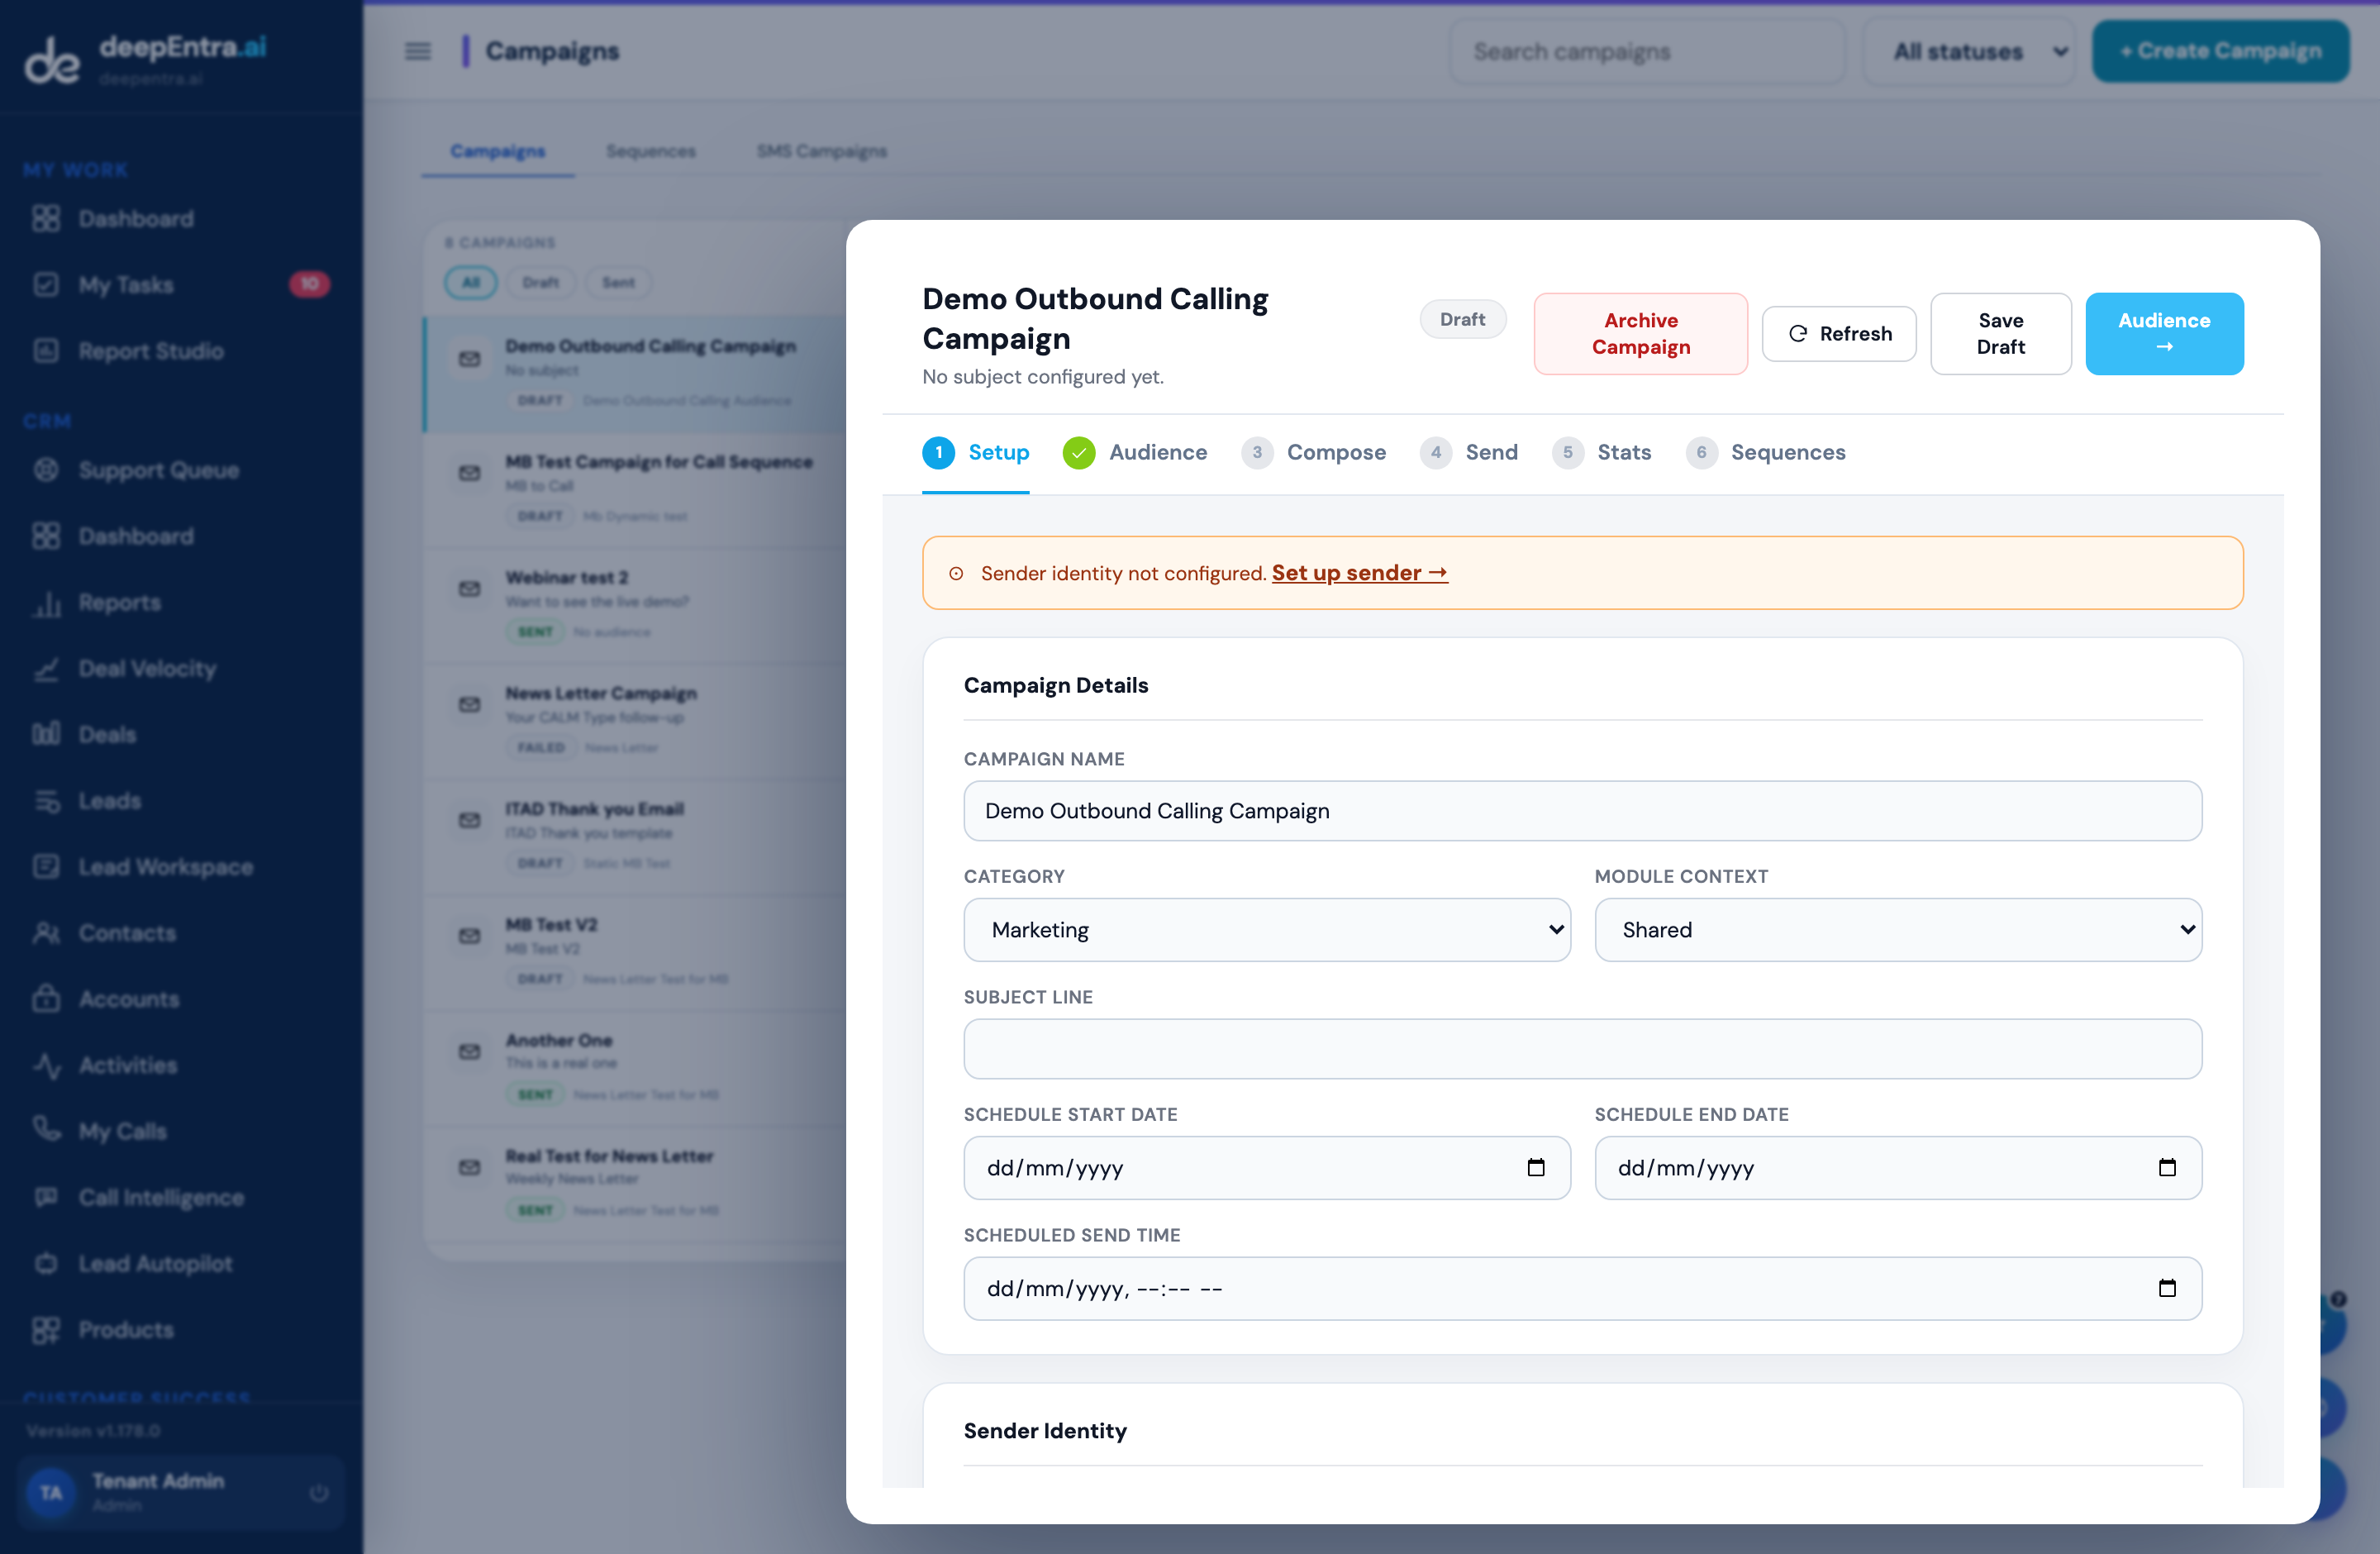The height and width of the screenshot is (1554, 2380).
Task: Expand the Category Marketing dropdown
Action: tap(1267, 929)
